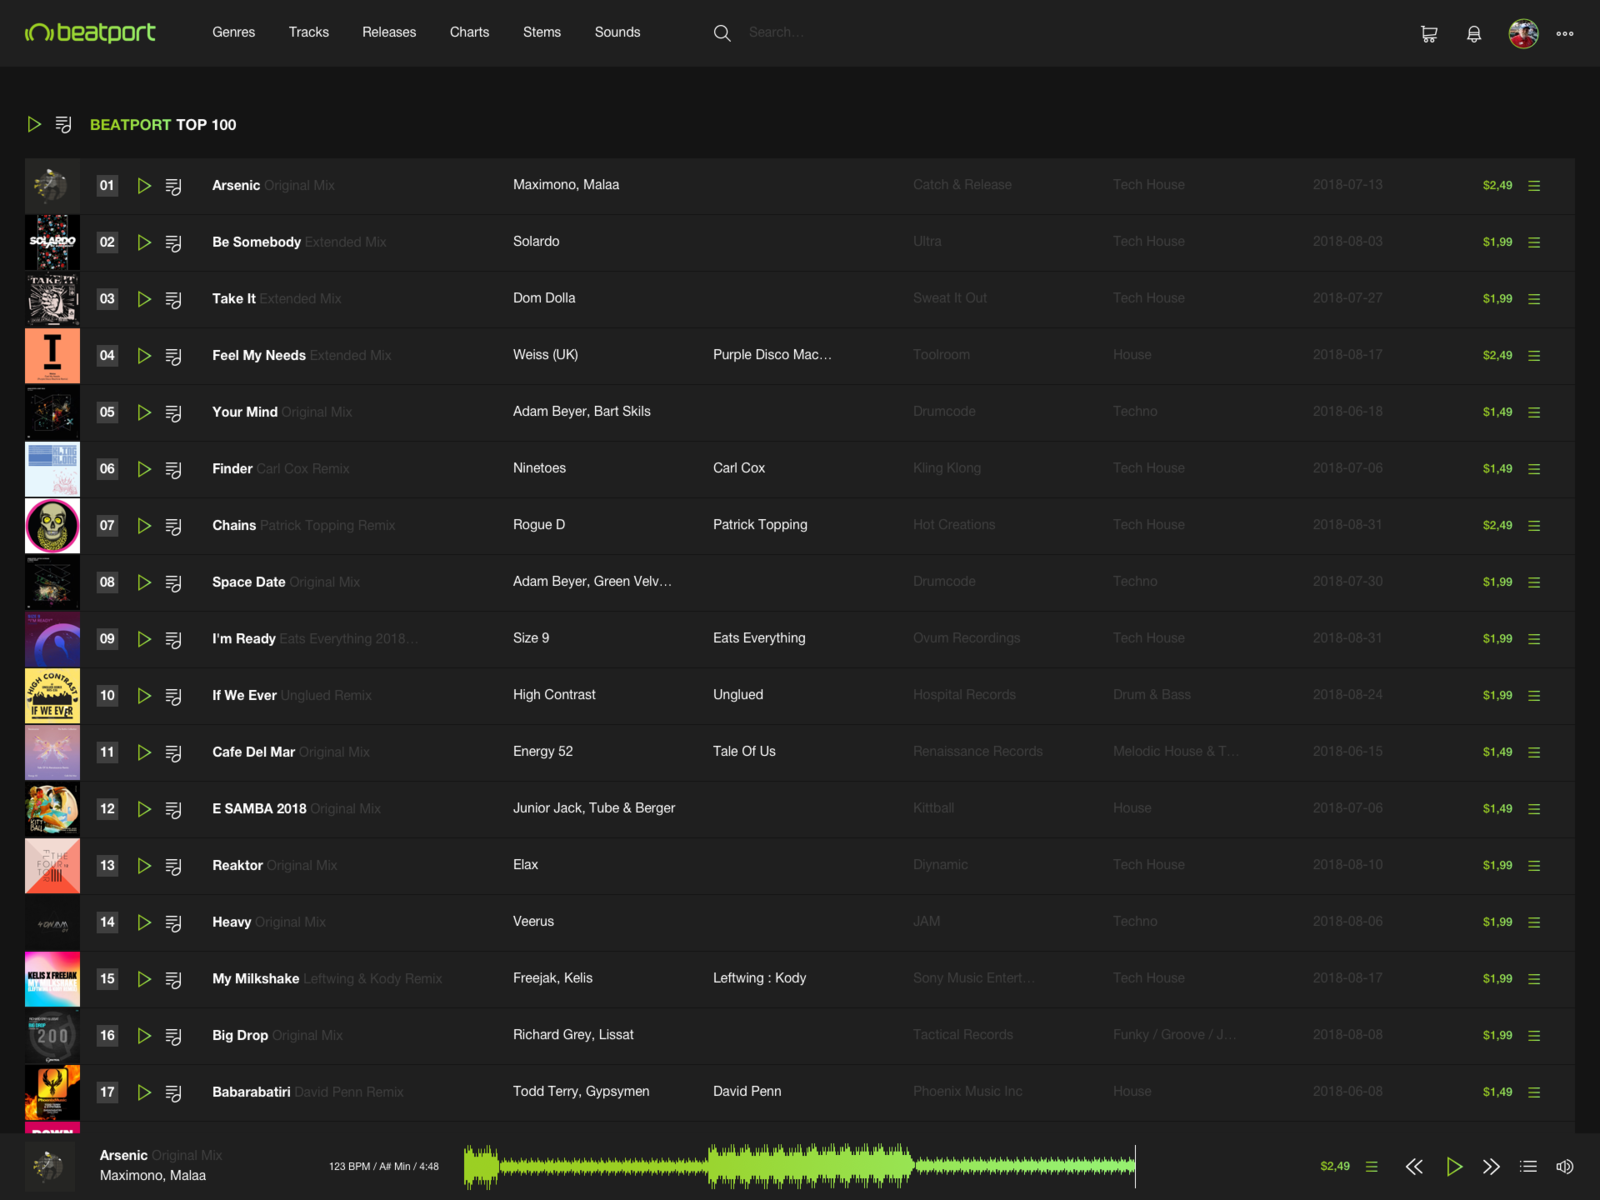Open notifications bell icon
This screenshot has width=1600, height=1200.
coord(1474,34)
